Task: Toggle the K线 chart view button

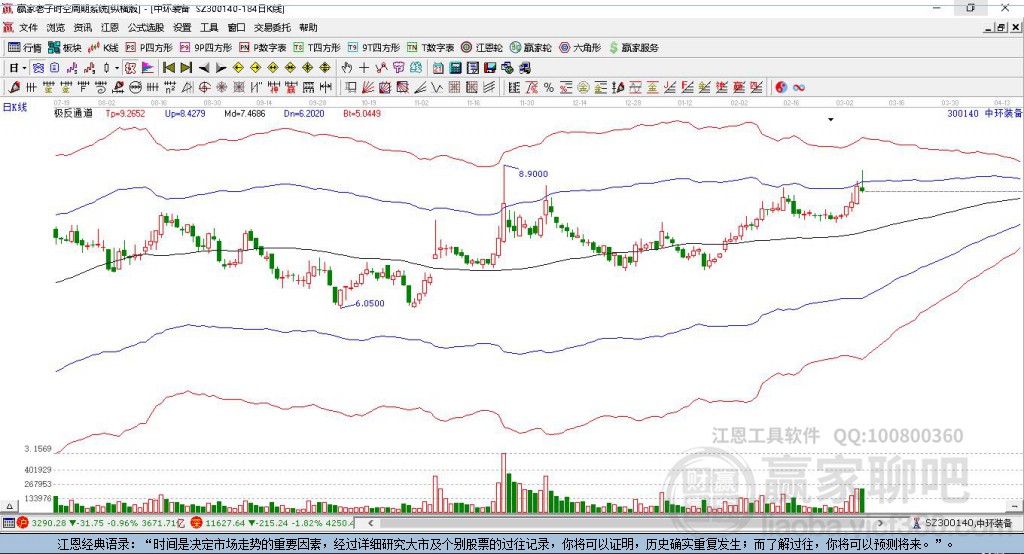Action: [103, 48]
